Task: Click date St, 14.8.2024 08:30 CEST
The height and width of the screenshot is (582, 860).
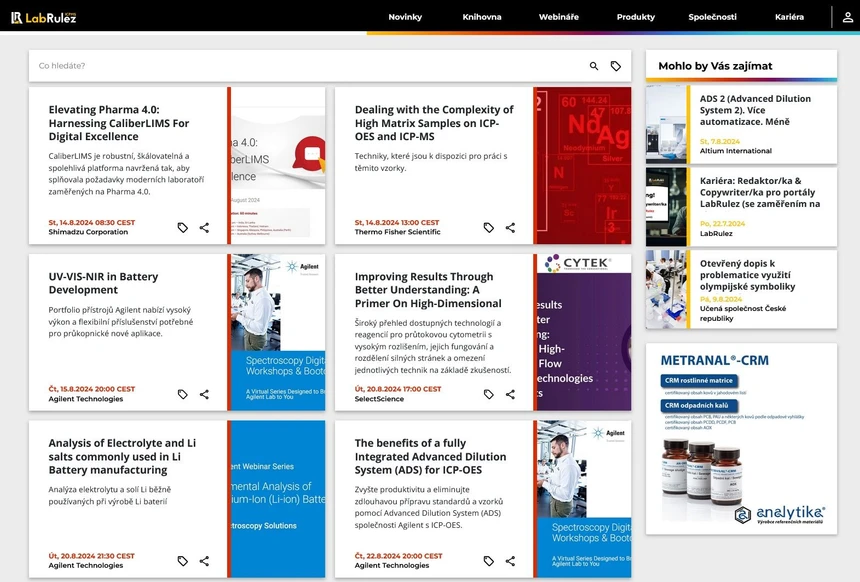Action: pos(92,223)
